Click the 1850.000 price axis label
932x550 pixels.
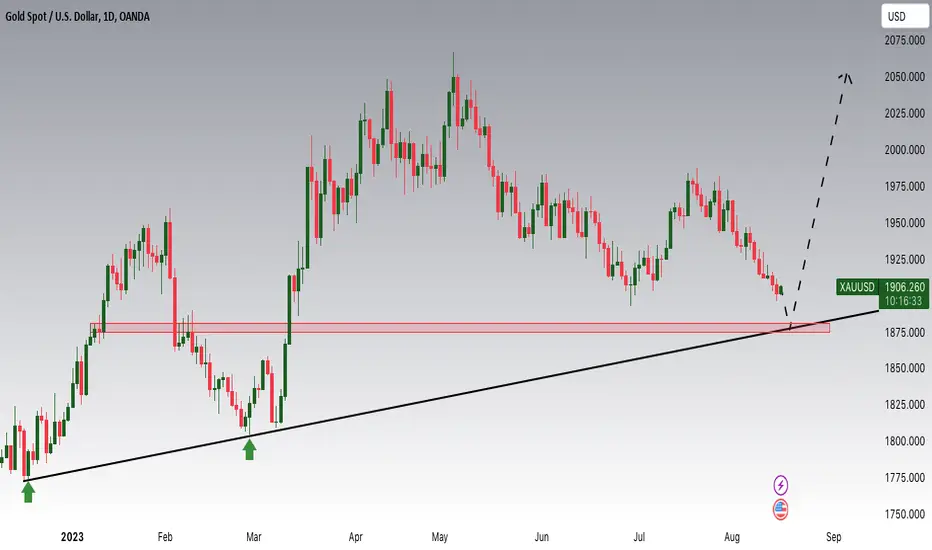905,368
